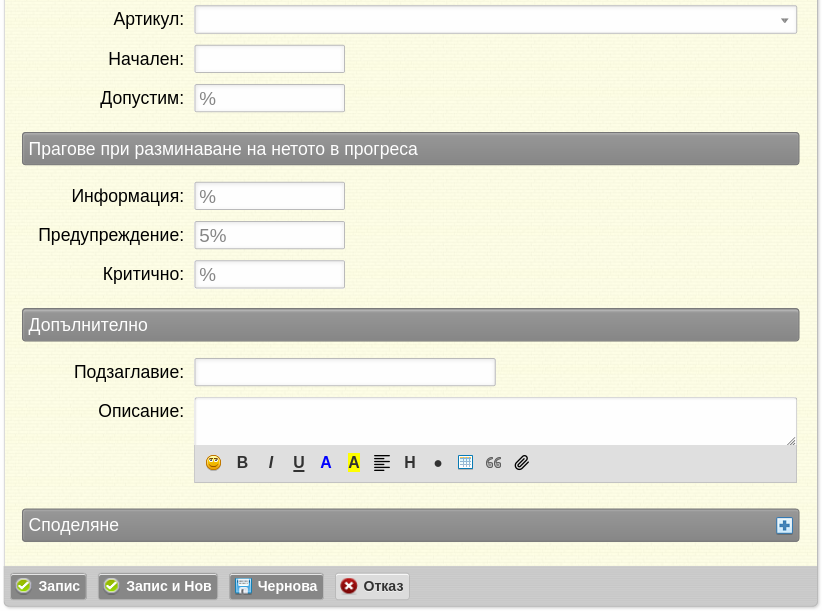This screenshot has height=611, width=822.
Task: Open the Артикул dropdown arrow
Action: click(784, 20)
